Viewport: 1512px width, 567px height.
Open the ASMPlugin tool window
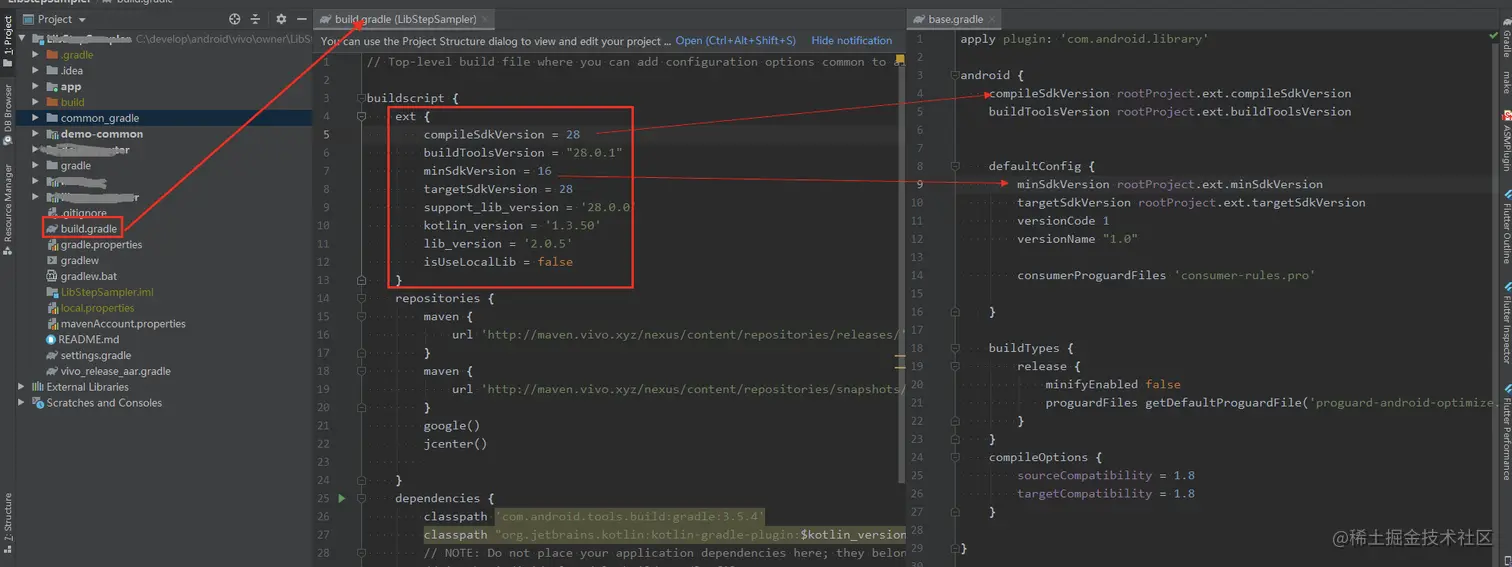tap(1505, 141)
